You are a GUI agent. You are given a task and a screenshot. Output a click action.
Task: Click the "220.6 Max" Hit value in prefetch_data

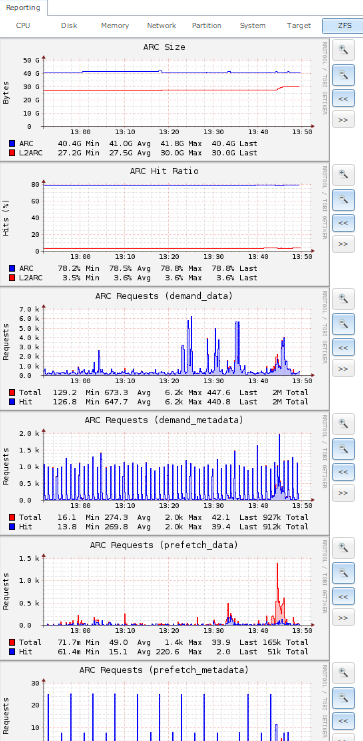179,652
